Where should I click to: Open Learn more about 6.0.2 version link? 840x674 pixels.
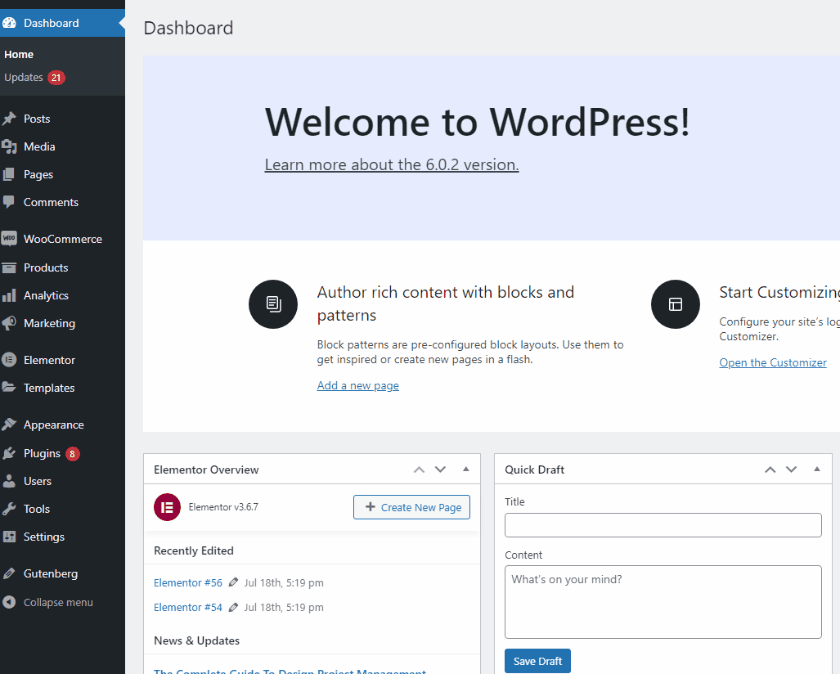392,164
